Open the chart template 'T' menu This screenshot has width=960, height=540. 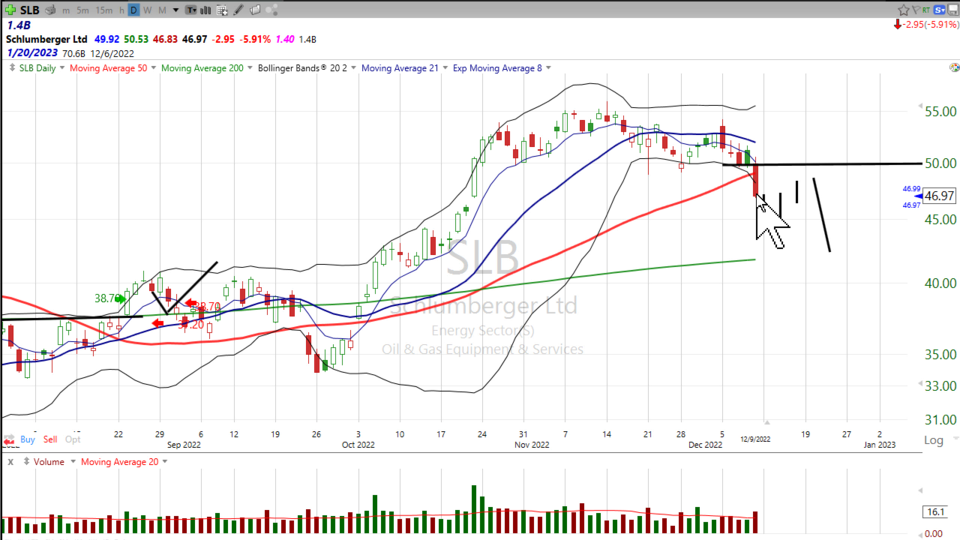click(191, 10)
